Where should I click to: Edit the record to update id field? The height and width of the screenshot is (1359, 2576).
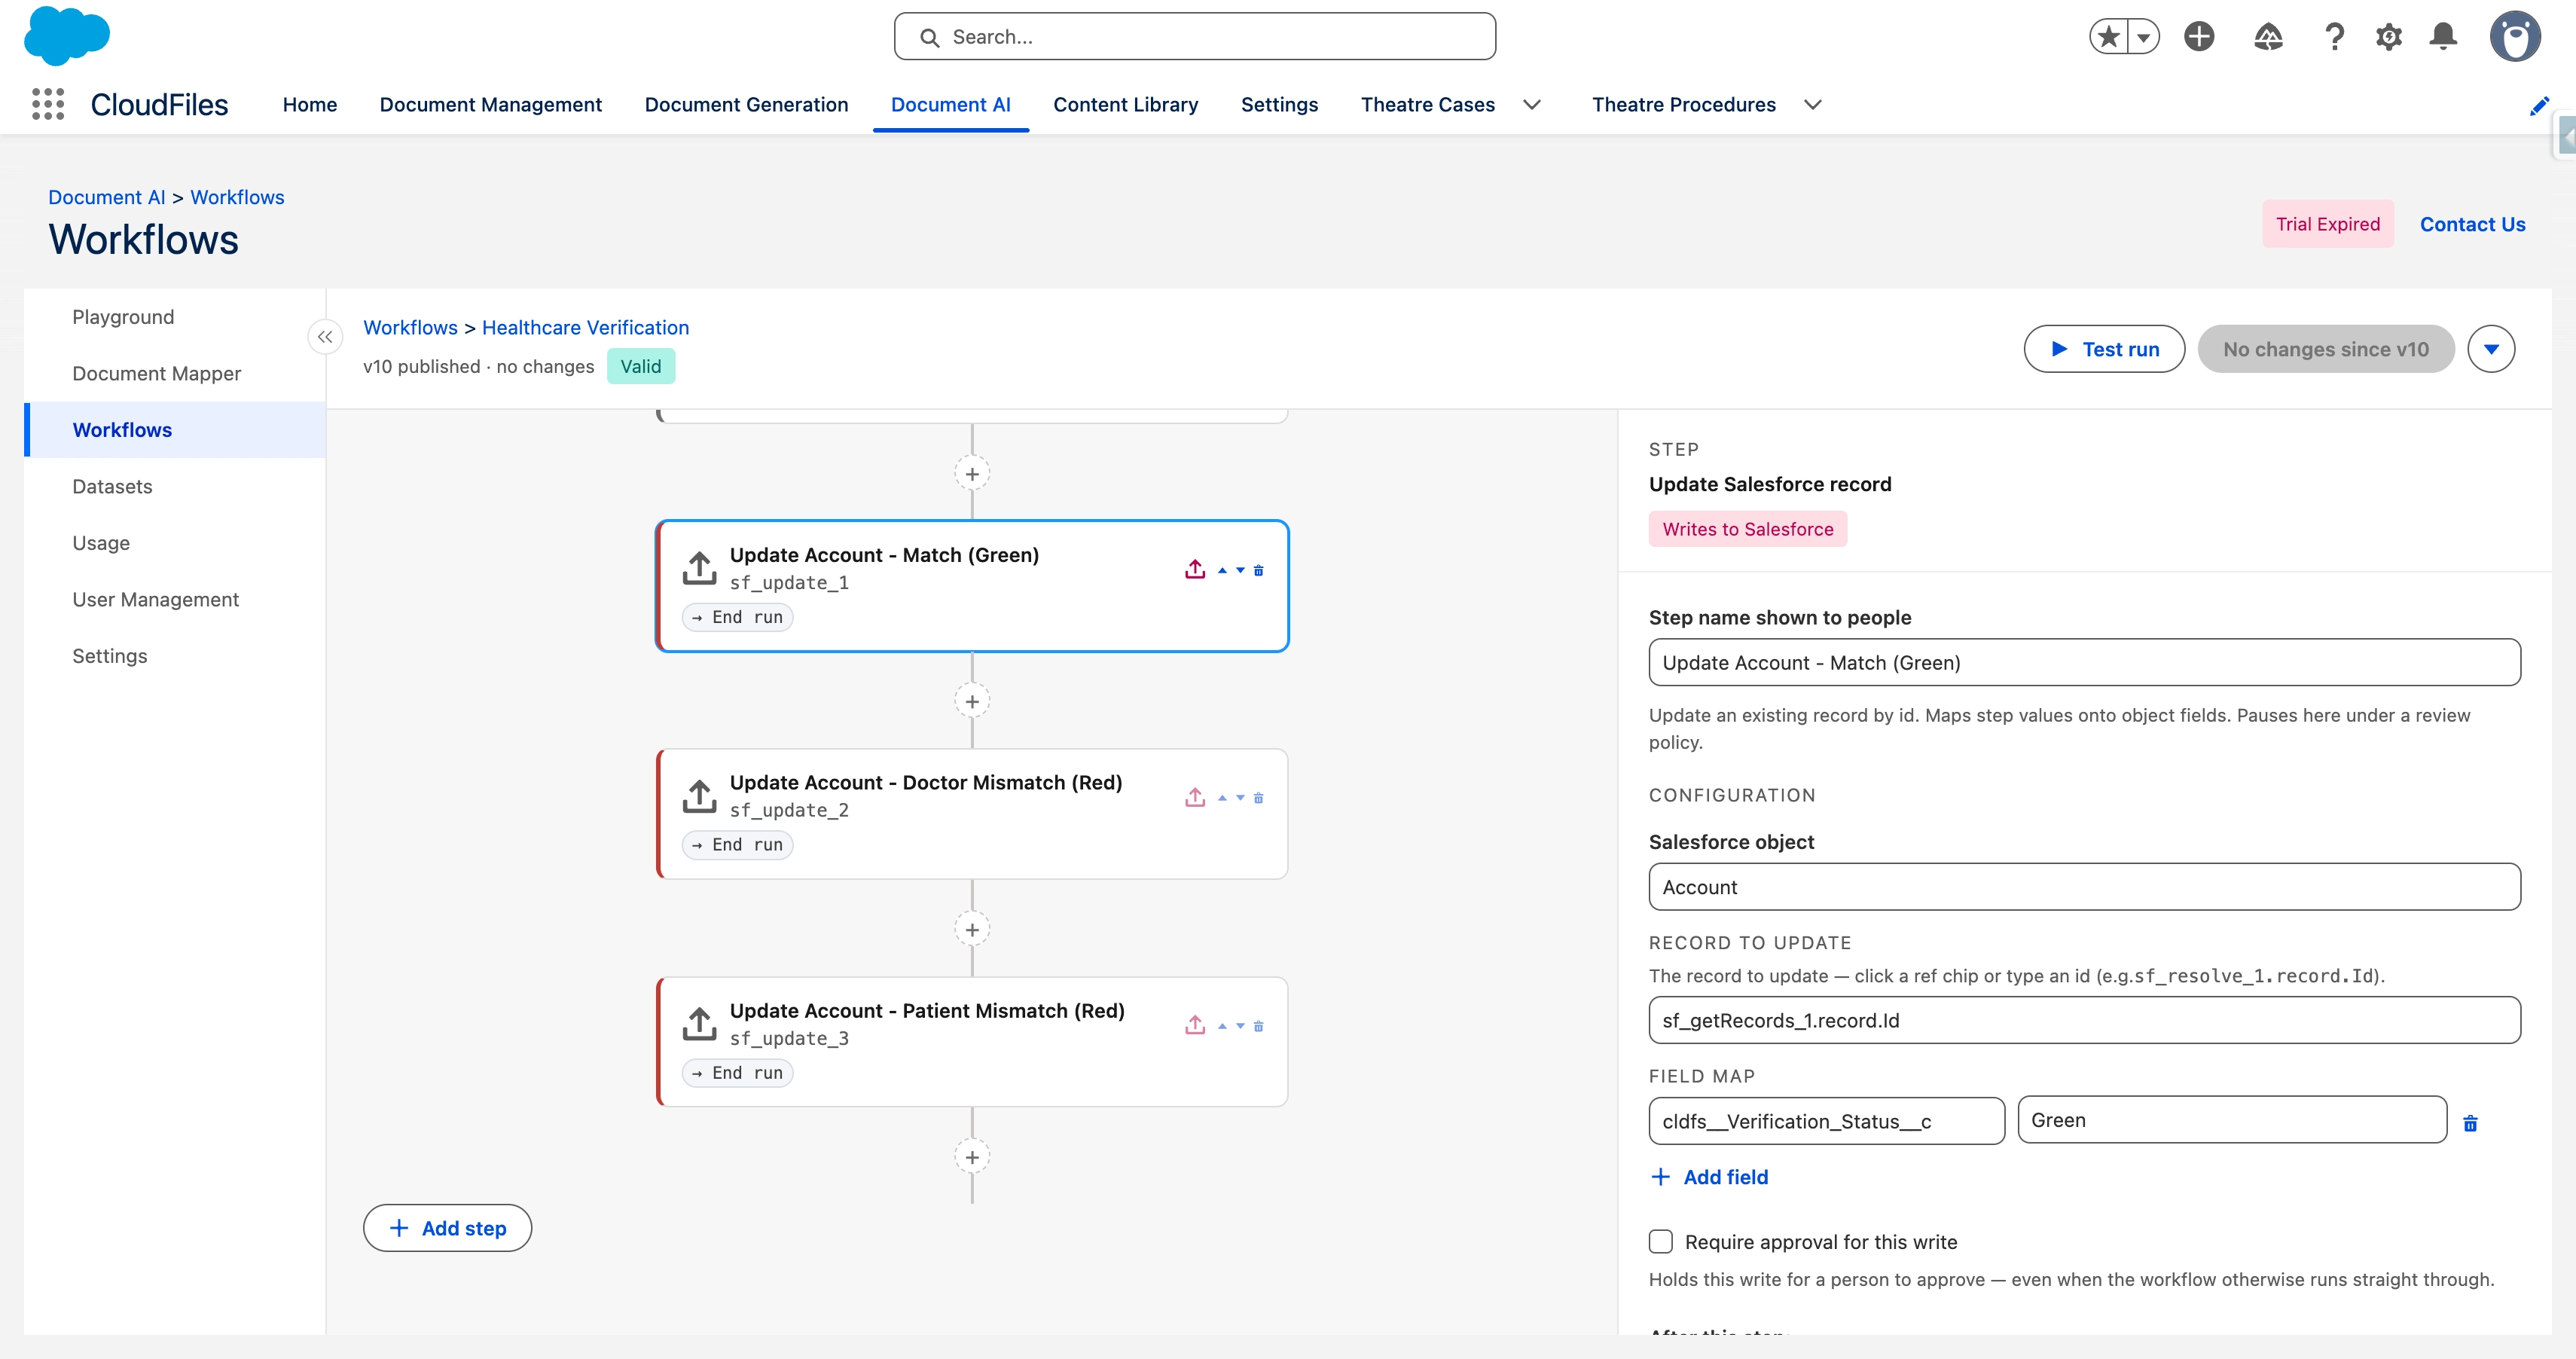click(2084, 1020)
